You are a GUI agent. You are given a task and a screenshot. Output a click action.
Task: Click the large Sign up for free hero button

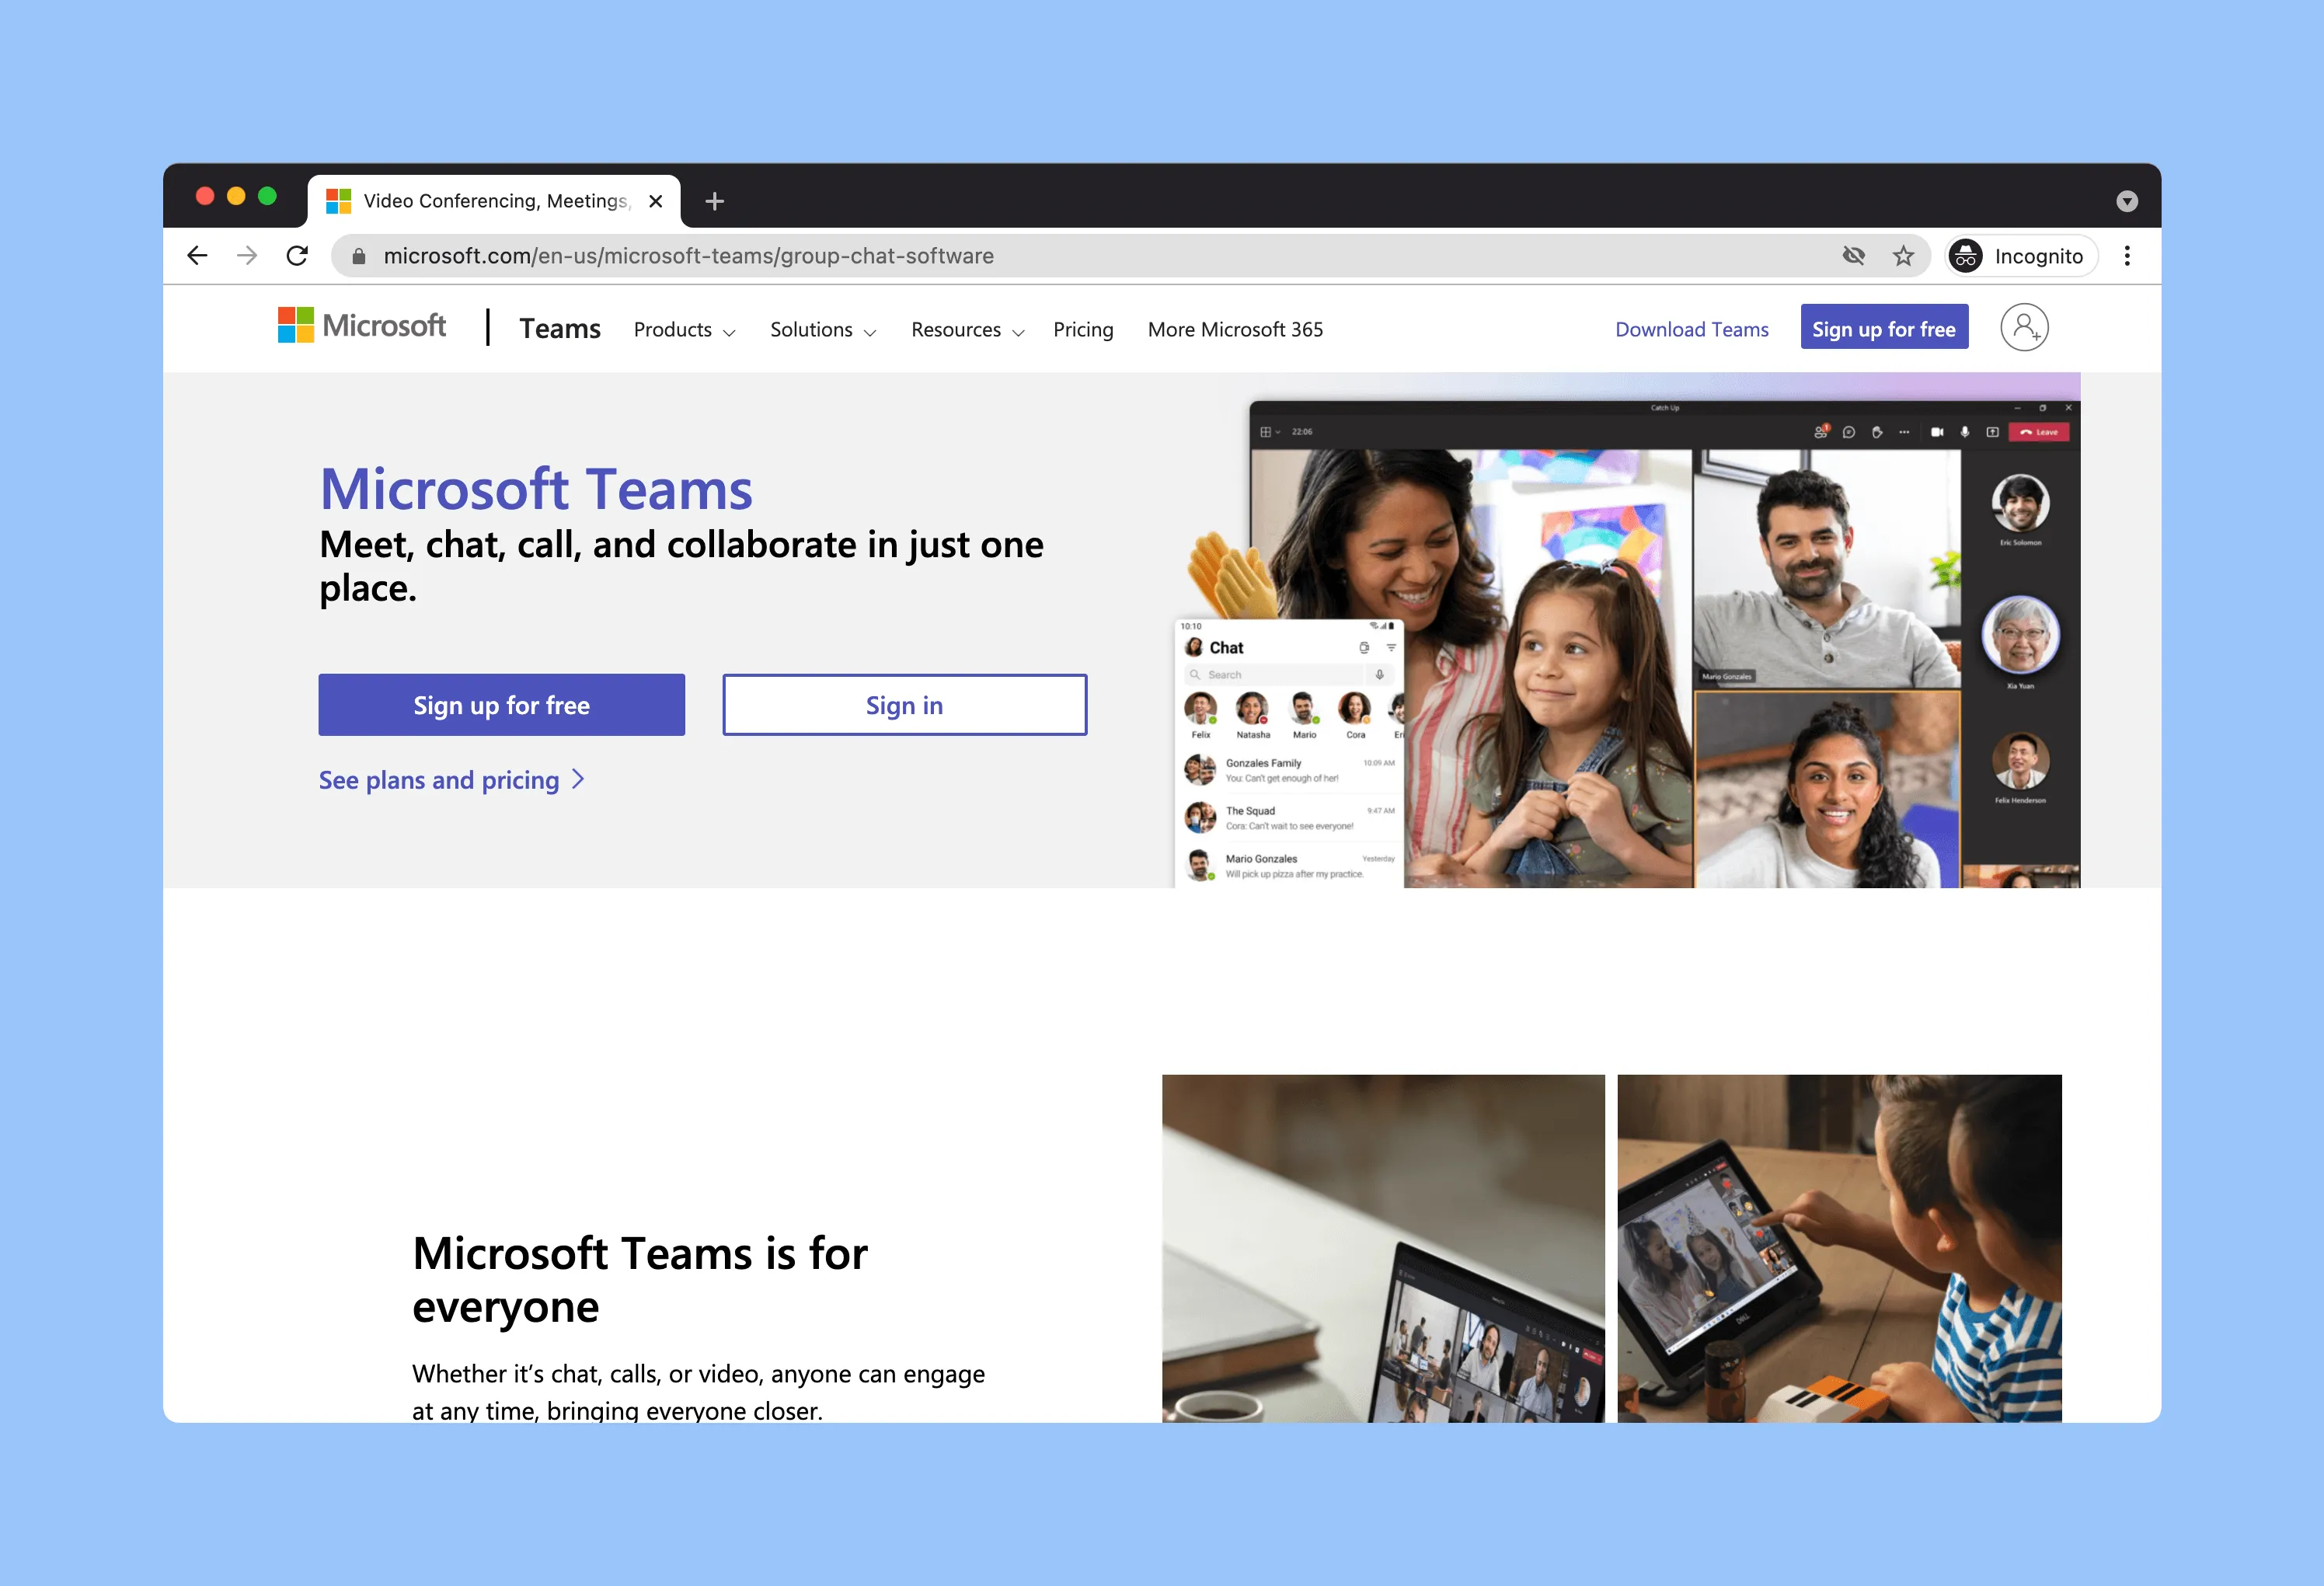(x=501, y=705)
